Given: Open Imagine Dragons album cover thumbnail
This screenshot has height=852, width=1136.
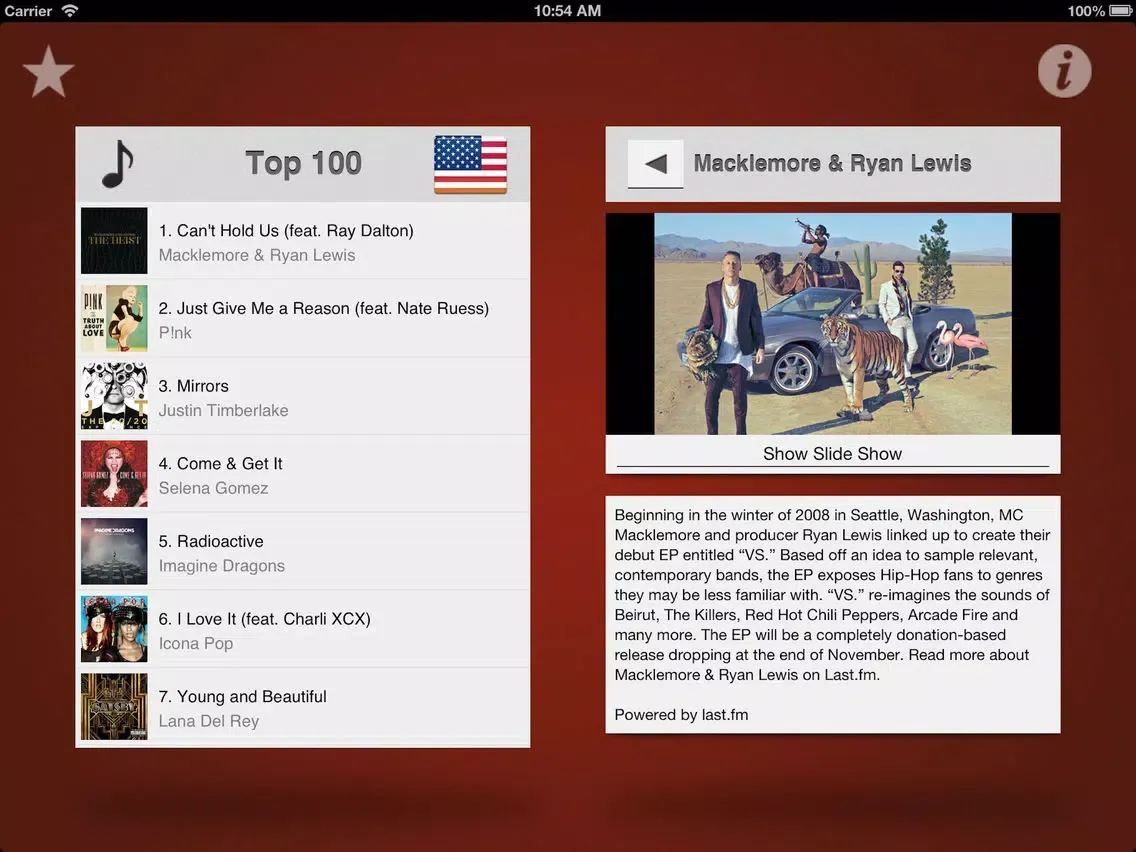Looking at the screenshot, I should coord(114,551).
